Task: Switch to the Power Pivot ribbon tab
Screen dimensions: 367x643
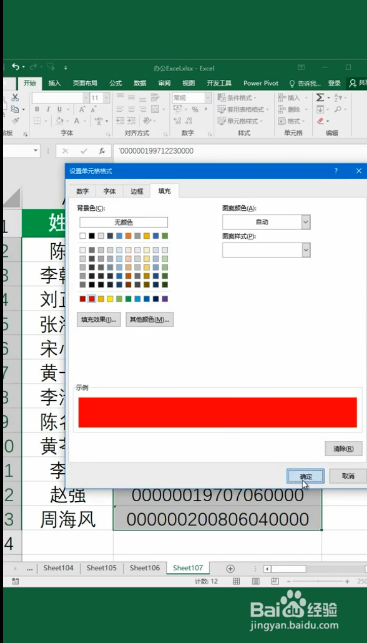Action: coord(261,83)
